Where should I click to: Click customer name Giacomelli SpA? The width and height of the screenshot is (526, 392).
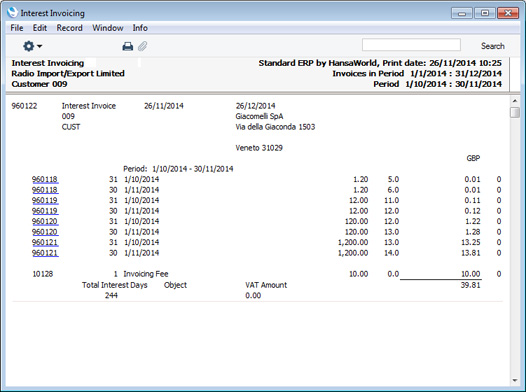[259, 116]
